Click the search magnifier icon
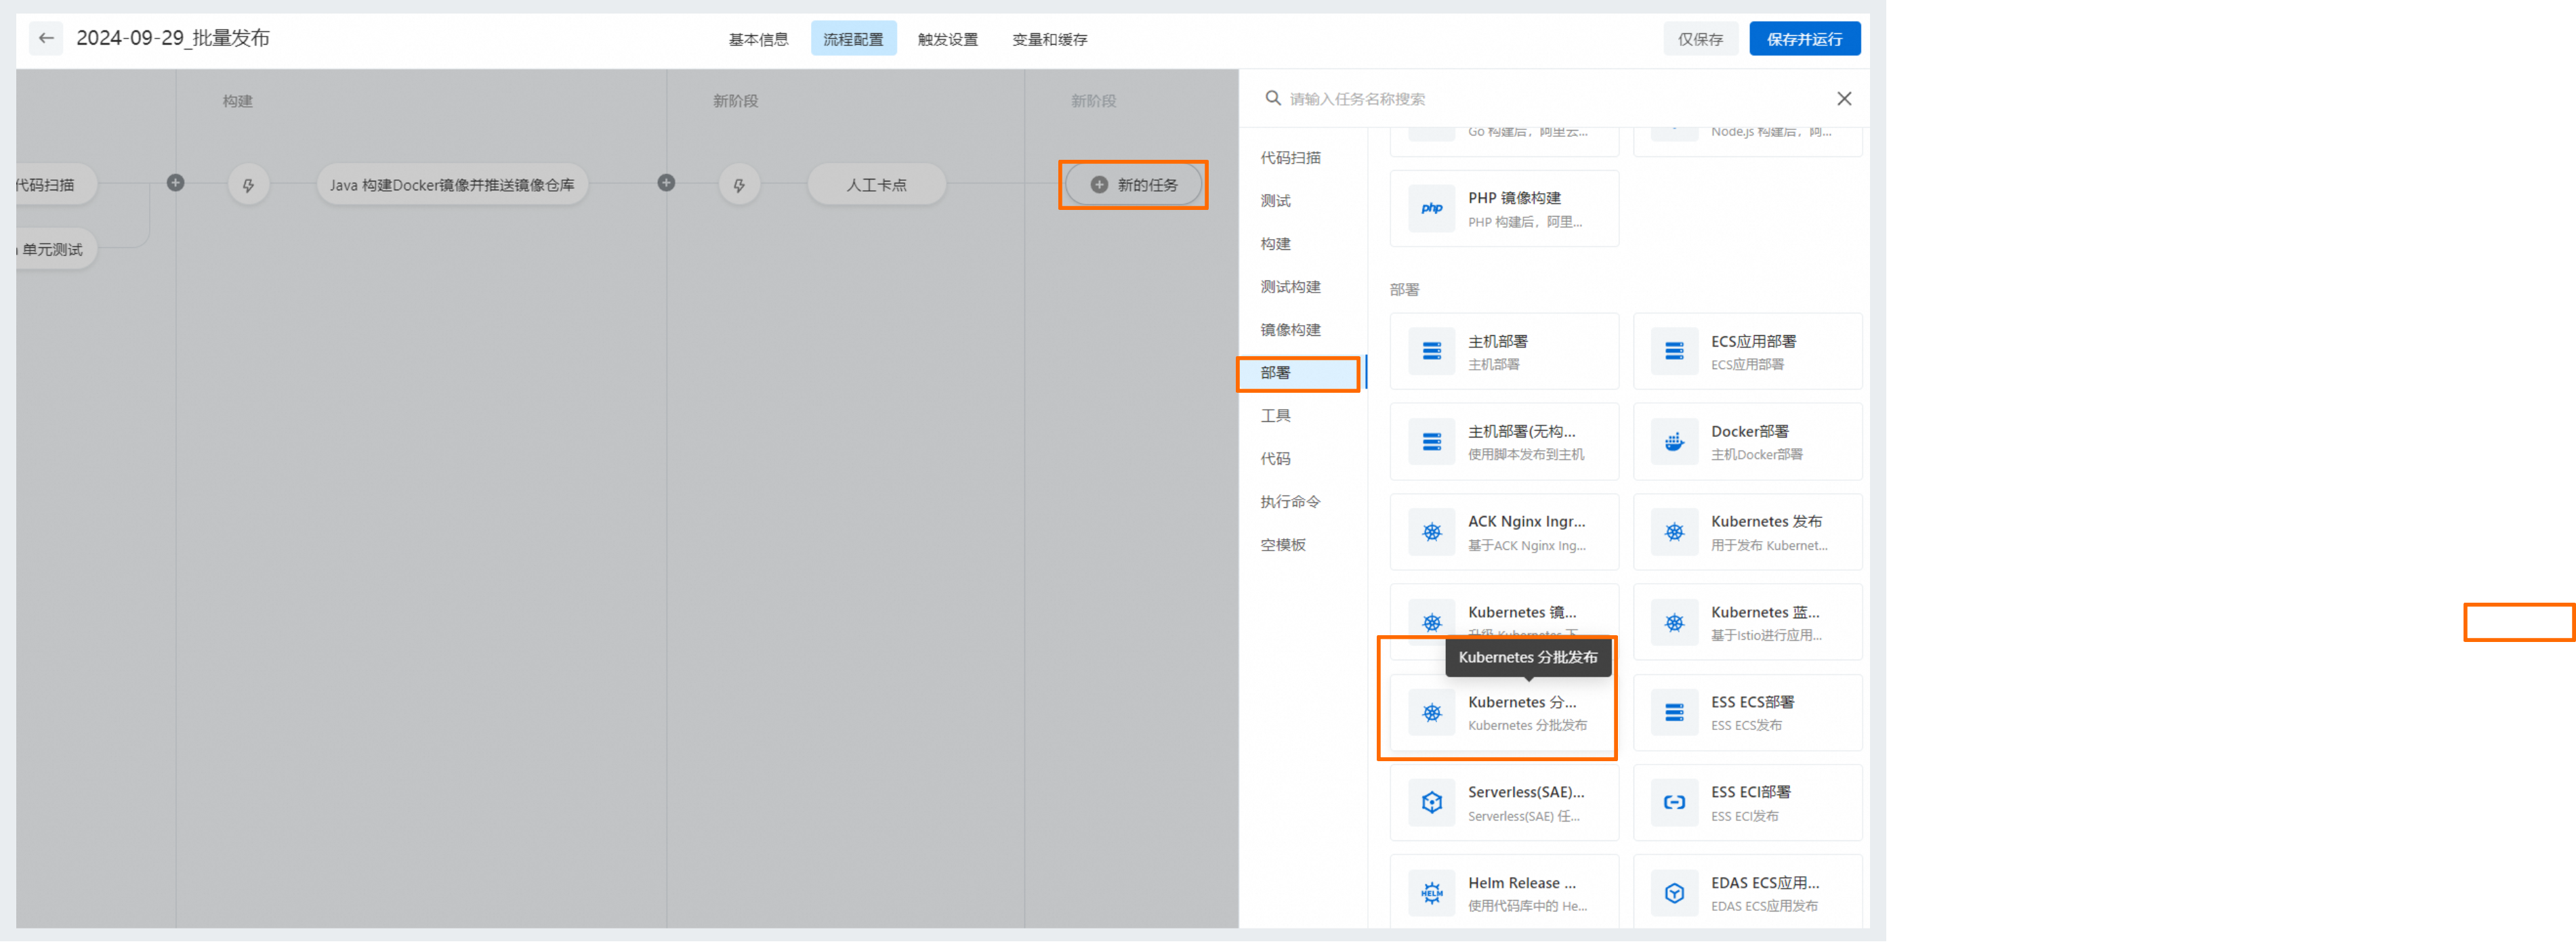The height and width of the screenshot is (944, 2576). [1272, 98]
